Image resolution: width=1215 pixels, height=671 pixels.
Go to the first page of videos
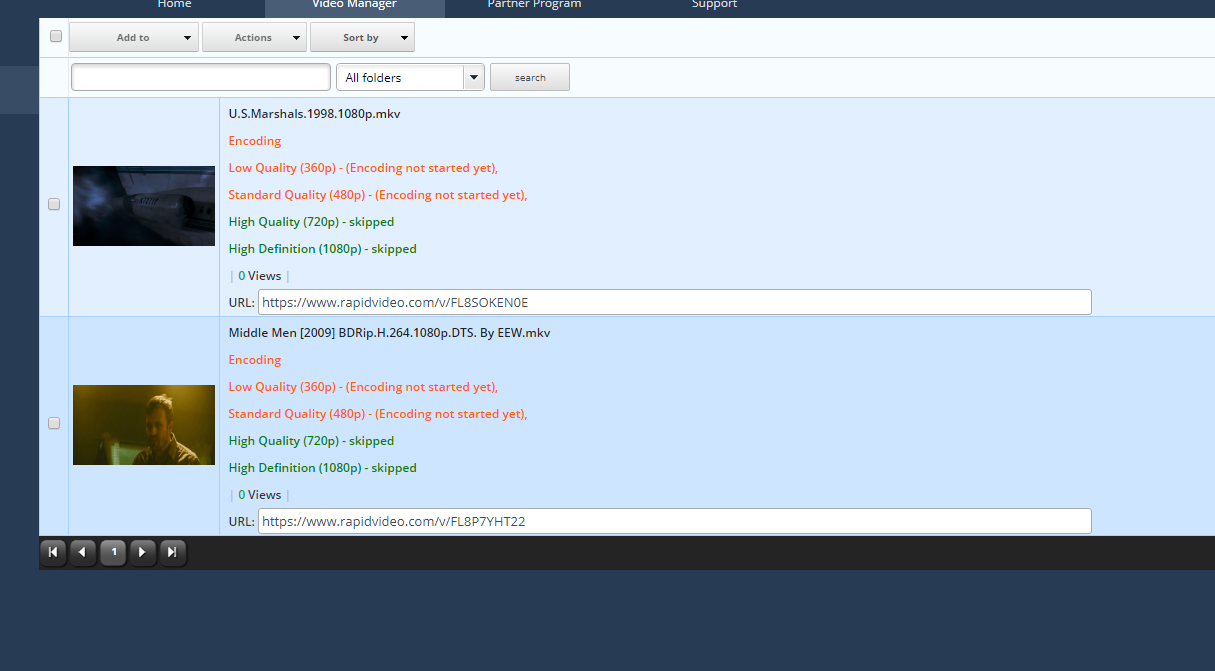[53, 552]
